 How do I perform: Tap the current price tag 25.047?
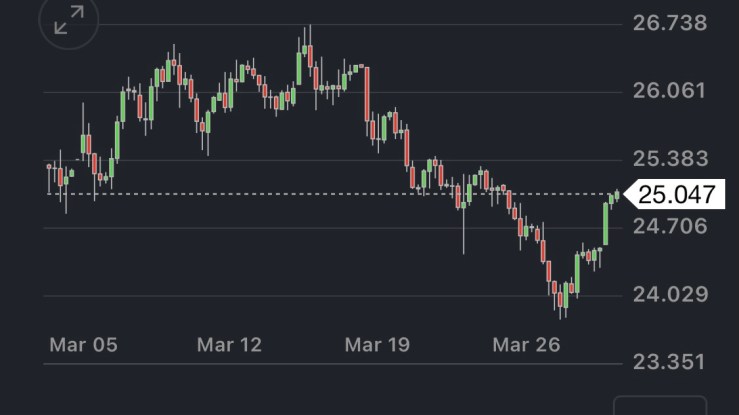(679, 194)
